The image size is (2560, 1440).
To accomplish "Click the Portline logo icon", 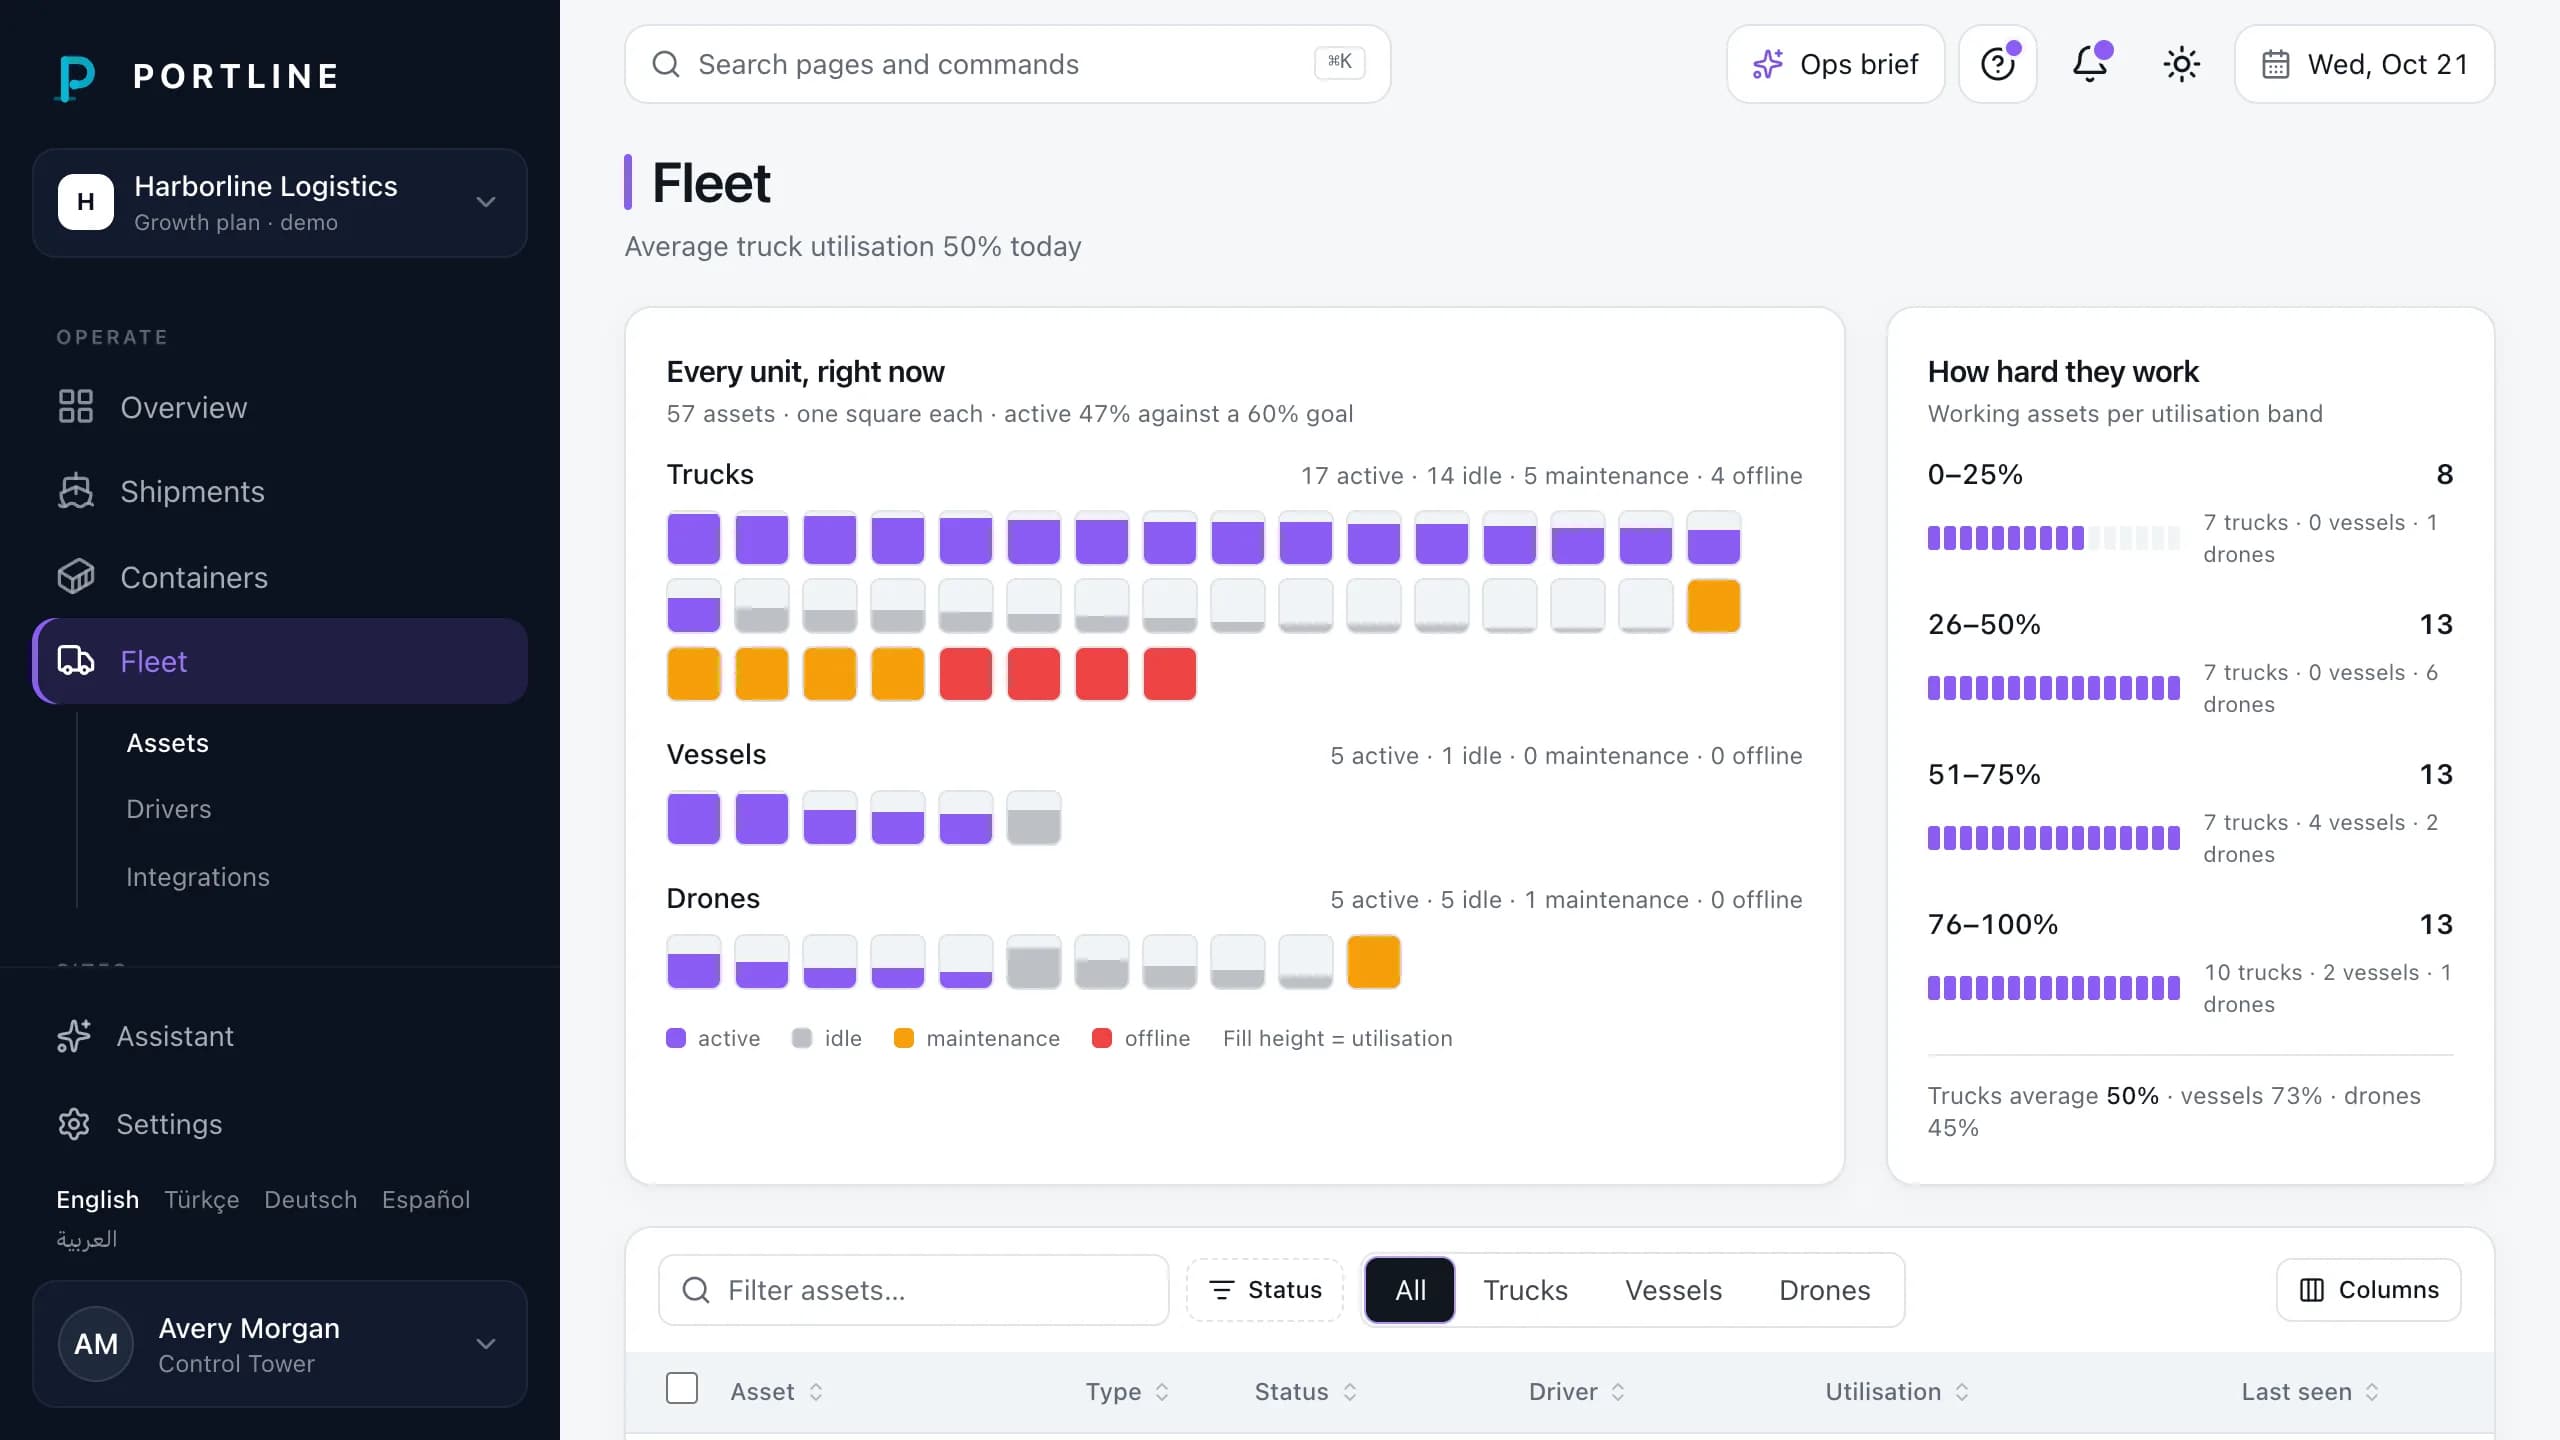I will click(x=76, y=77).
